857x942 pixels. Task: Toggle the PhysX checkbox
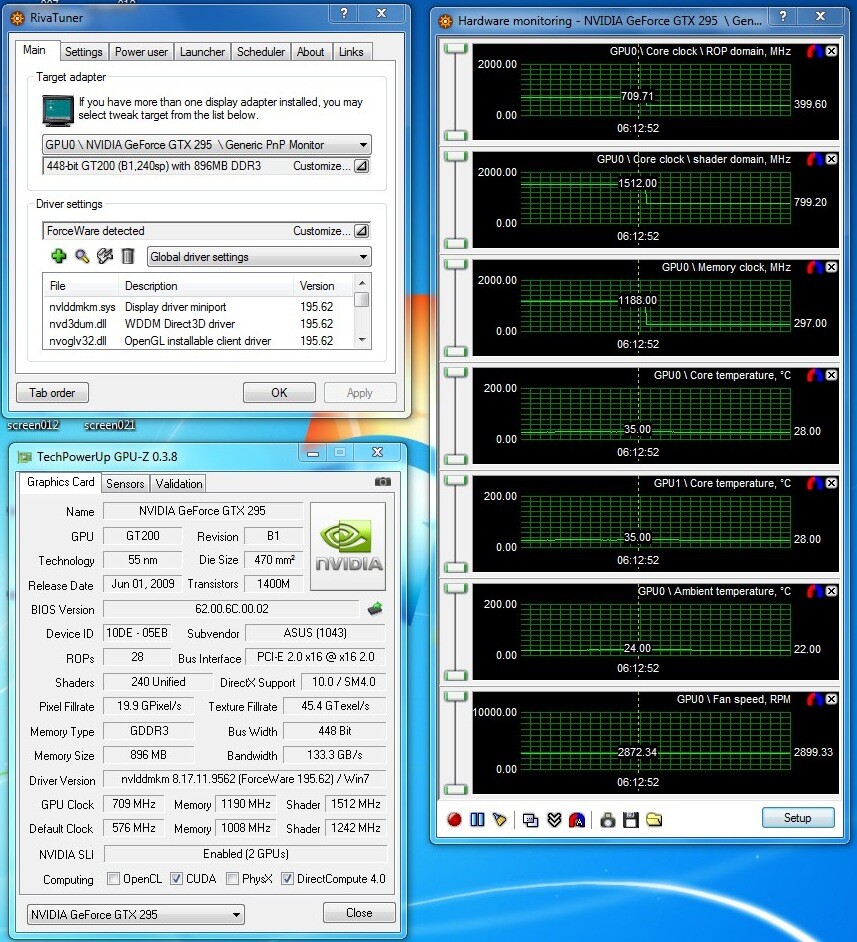click(232, 880)
